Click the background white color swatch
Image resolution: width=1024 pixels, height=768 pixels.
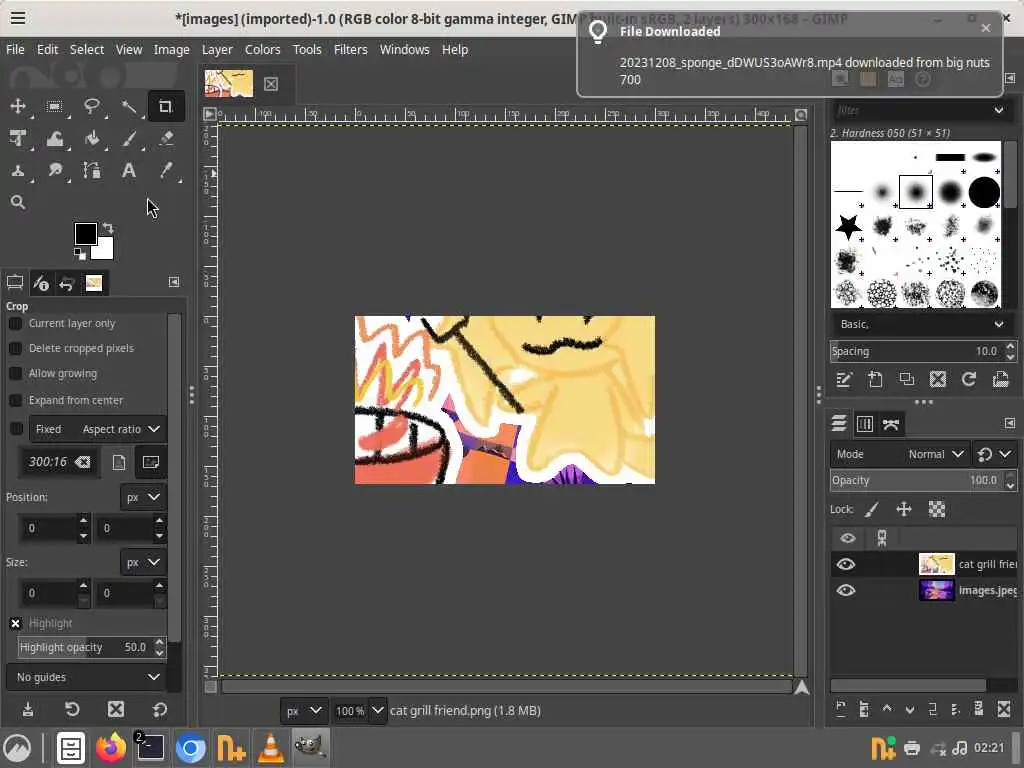[x=106, y=251]
